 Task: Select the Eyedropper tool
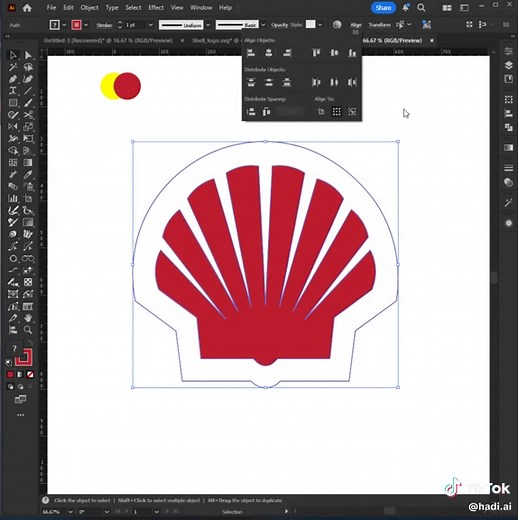pos(28,174)
